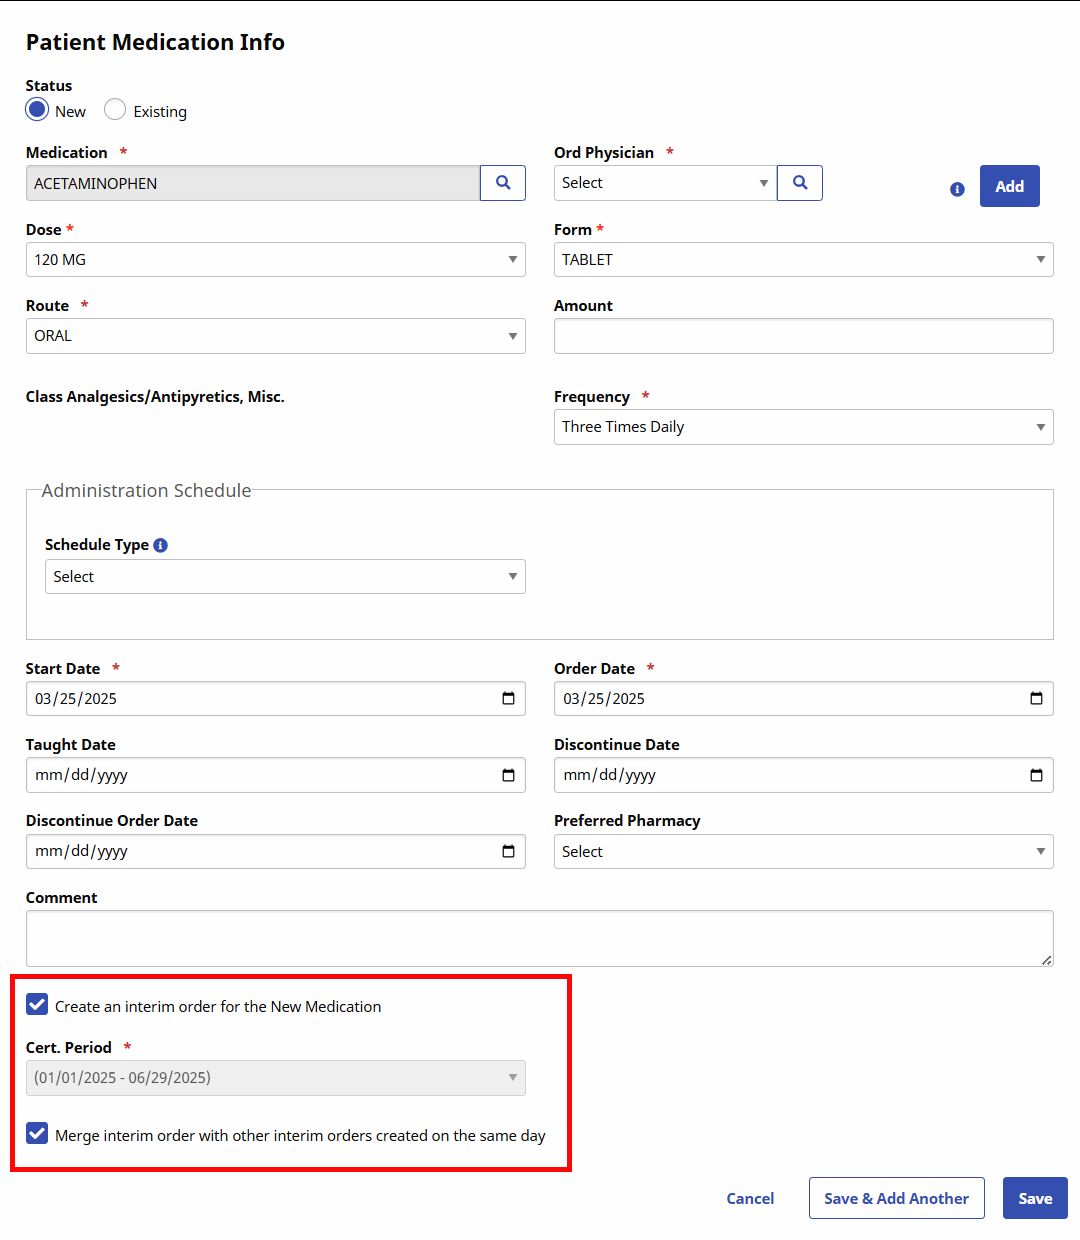1080x1240 pixels.
Task: Open the Discontinue Date calendar picker icon
Action: point(1036,775)
